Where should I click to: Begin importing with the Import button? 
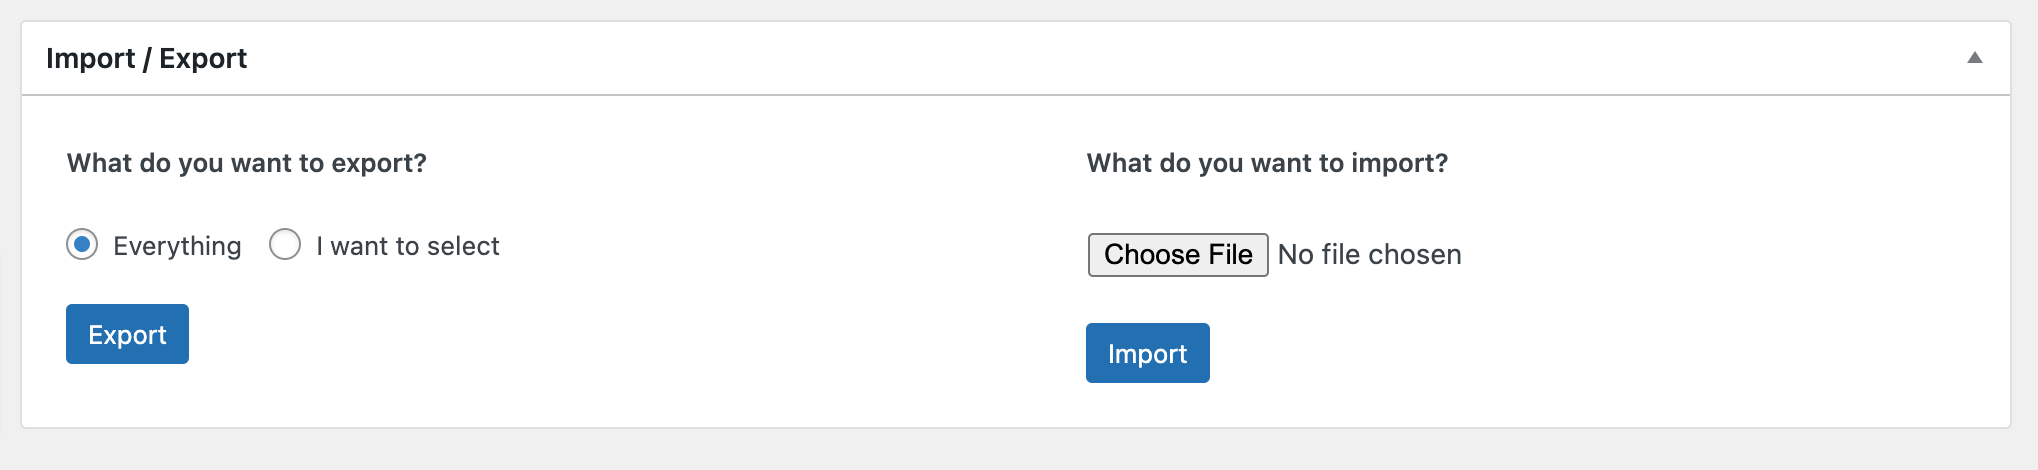point(1148,353)
